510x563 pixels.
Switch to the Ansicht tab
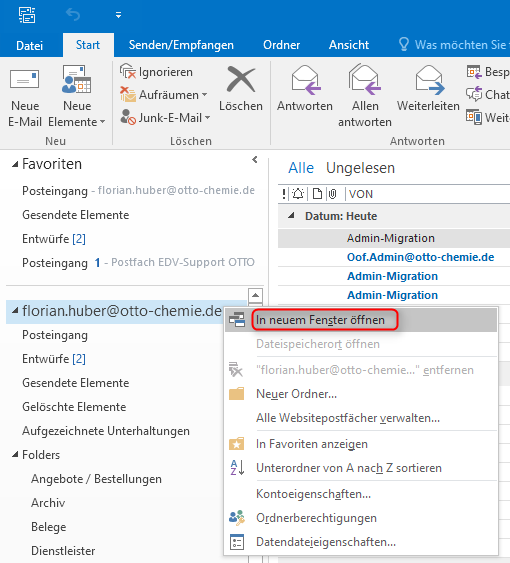349,45
